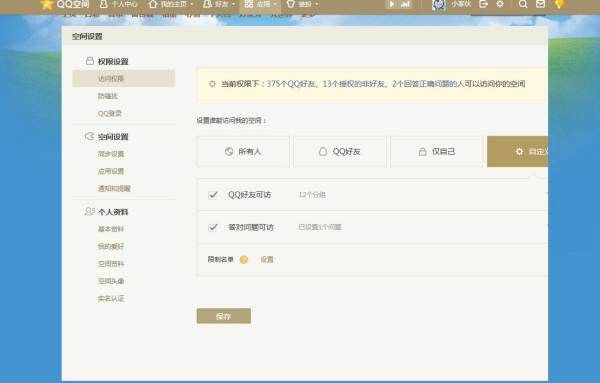Image resolution: width=600 pixels, height=383 pixels.
Task: Select QQ登录 in the sidebar
Action: tap(110, 113)
